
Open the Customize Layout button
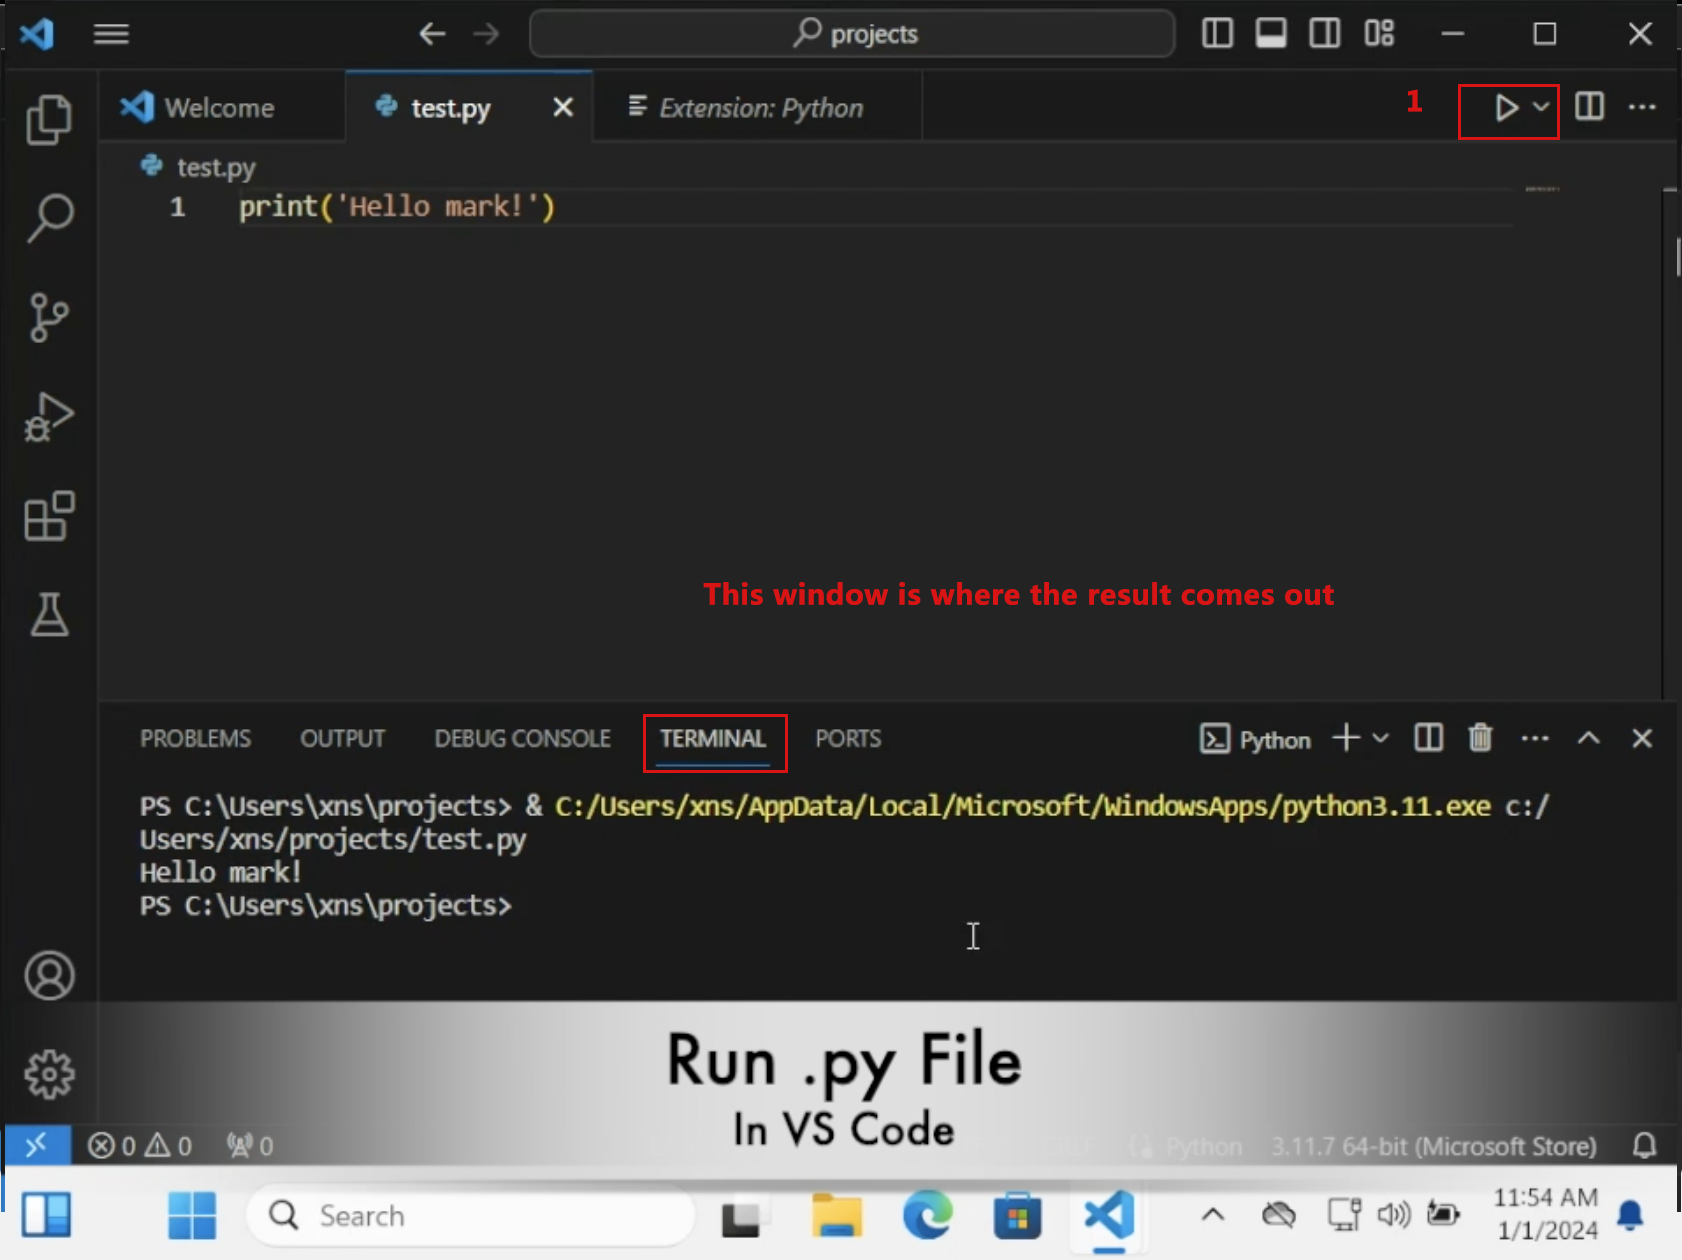(x=1379, y=33)
